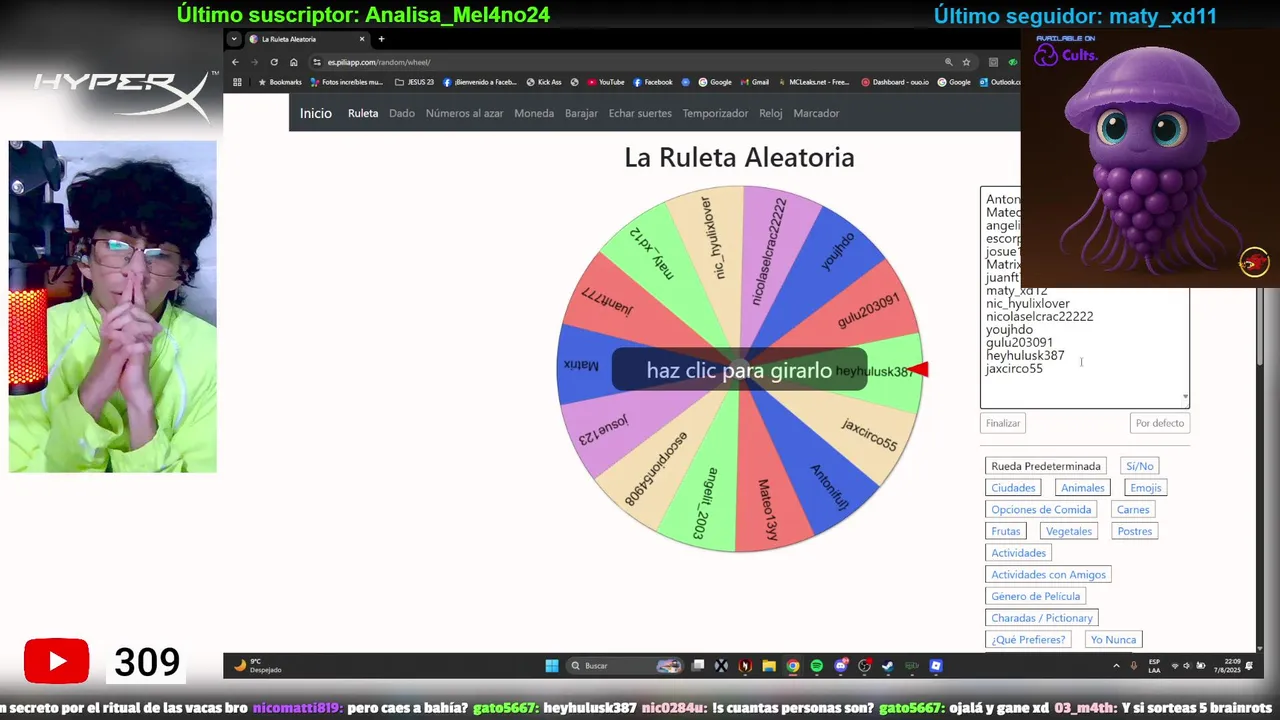Viewport: 1280px width, 720px height.
Task: Open the JESUS 23 bookmark folder
Action: [414, 82]
